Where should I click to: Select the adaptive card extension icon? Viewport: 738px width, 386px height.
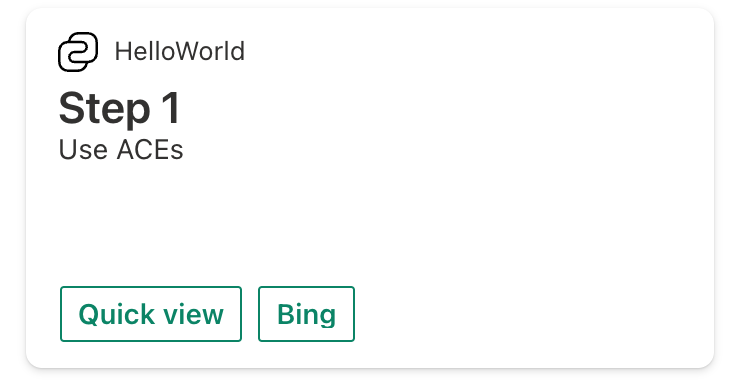pyautogui.click(x=78, y=52)
